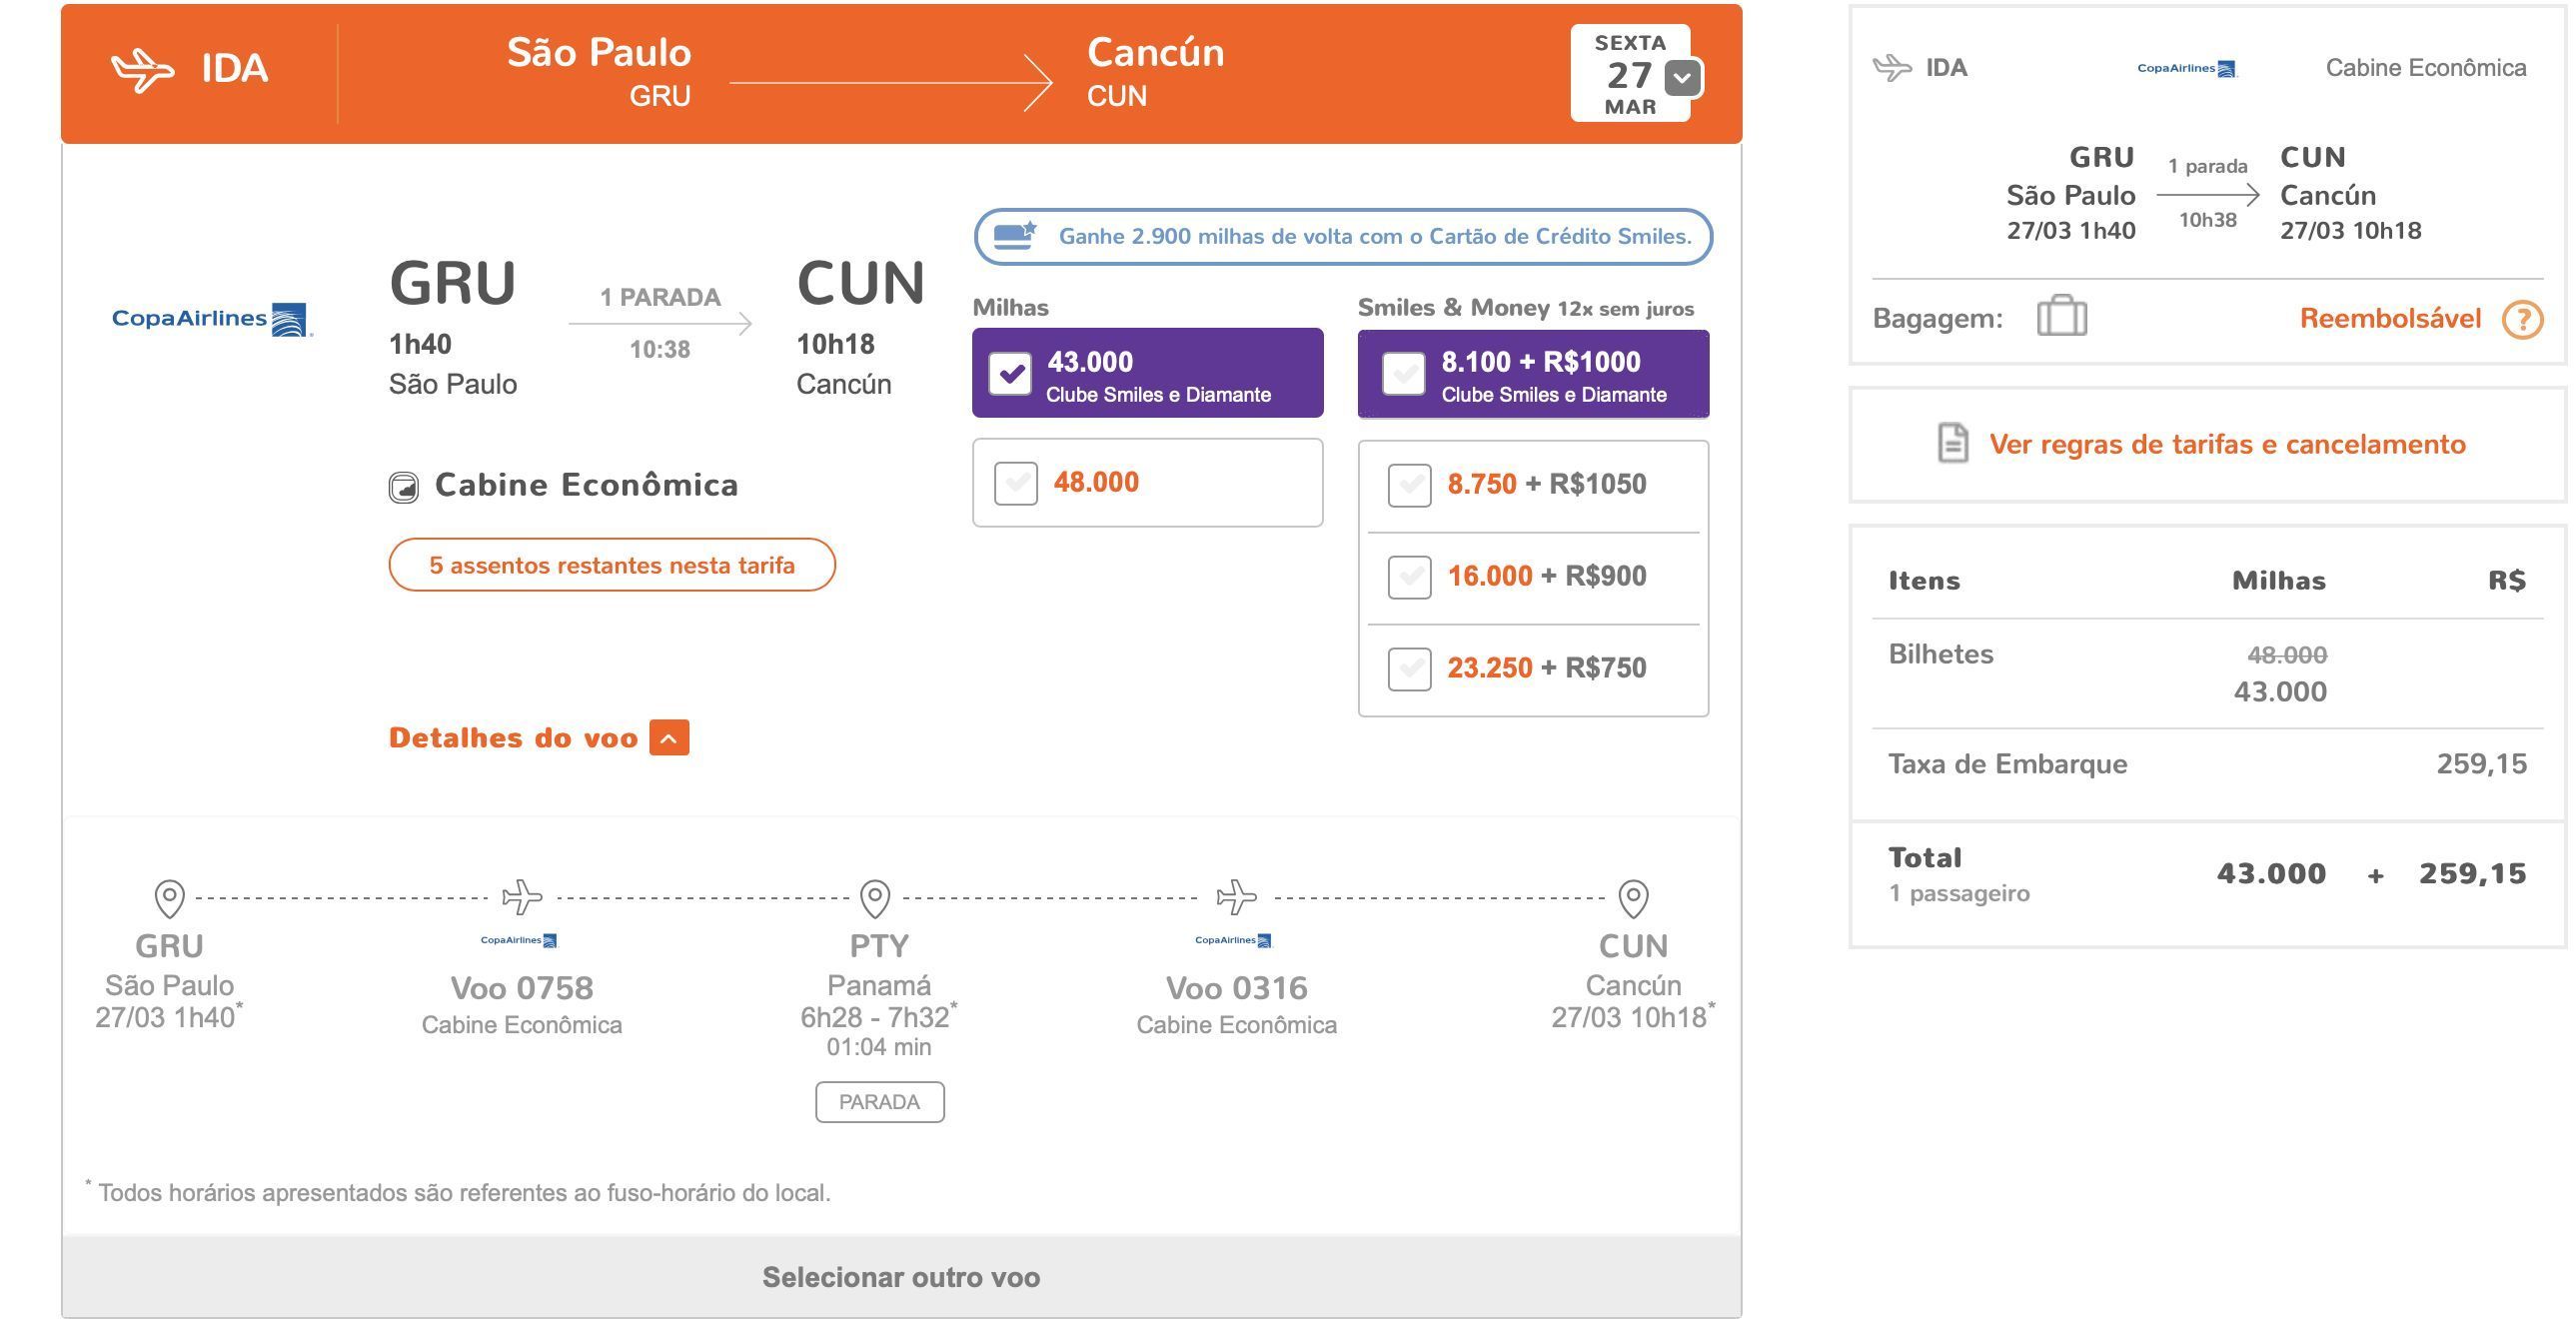This screenshot has width=2576, height=1327.
Task: Check the 23.250 + R$750 option
Action: (1410, 669)
